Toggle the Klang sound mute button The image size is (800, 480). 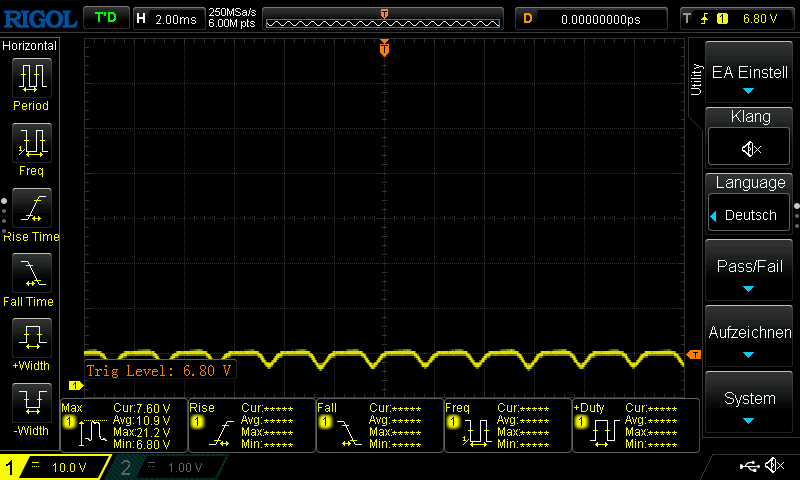coord(750,148)
